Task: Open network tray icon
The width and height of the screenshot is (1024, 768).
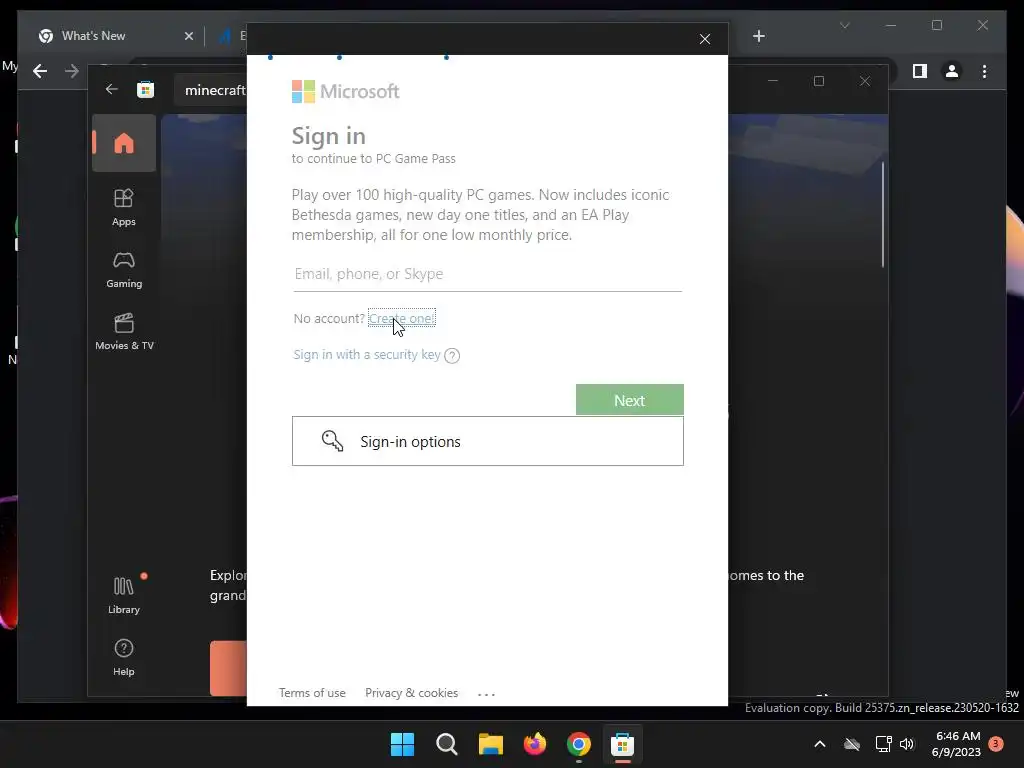Action: click(x=883, y=744)
